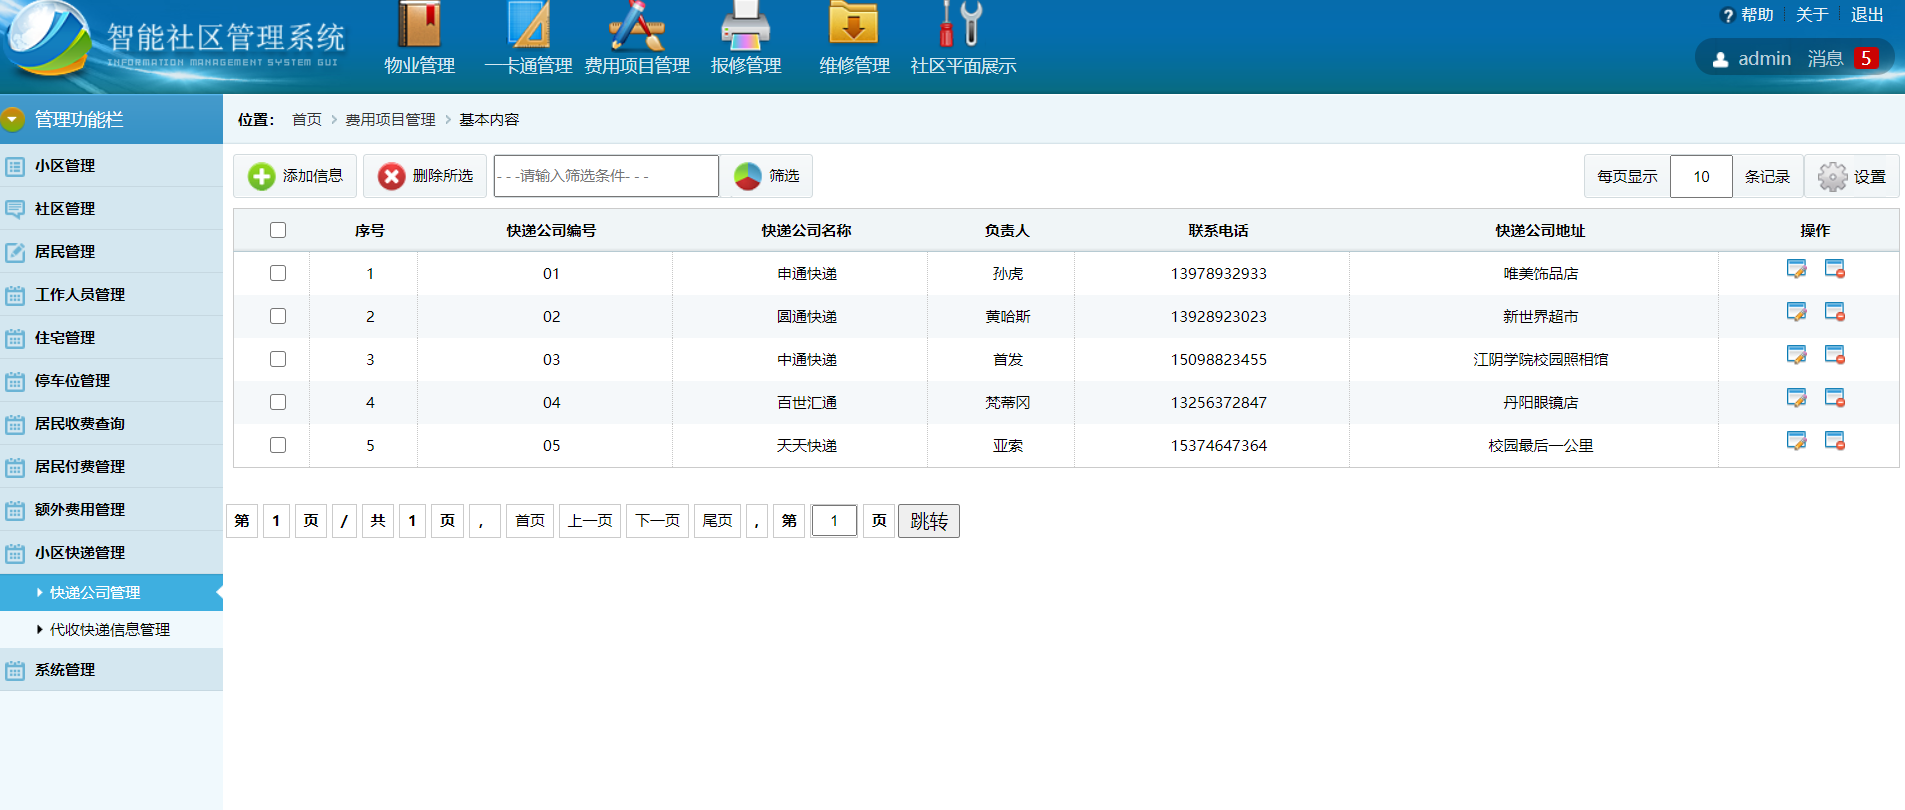The height and width of the screenshot is (810, 1905).
Task: Check the box for 圆通快递 row
Action: click(278, 316)
